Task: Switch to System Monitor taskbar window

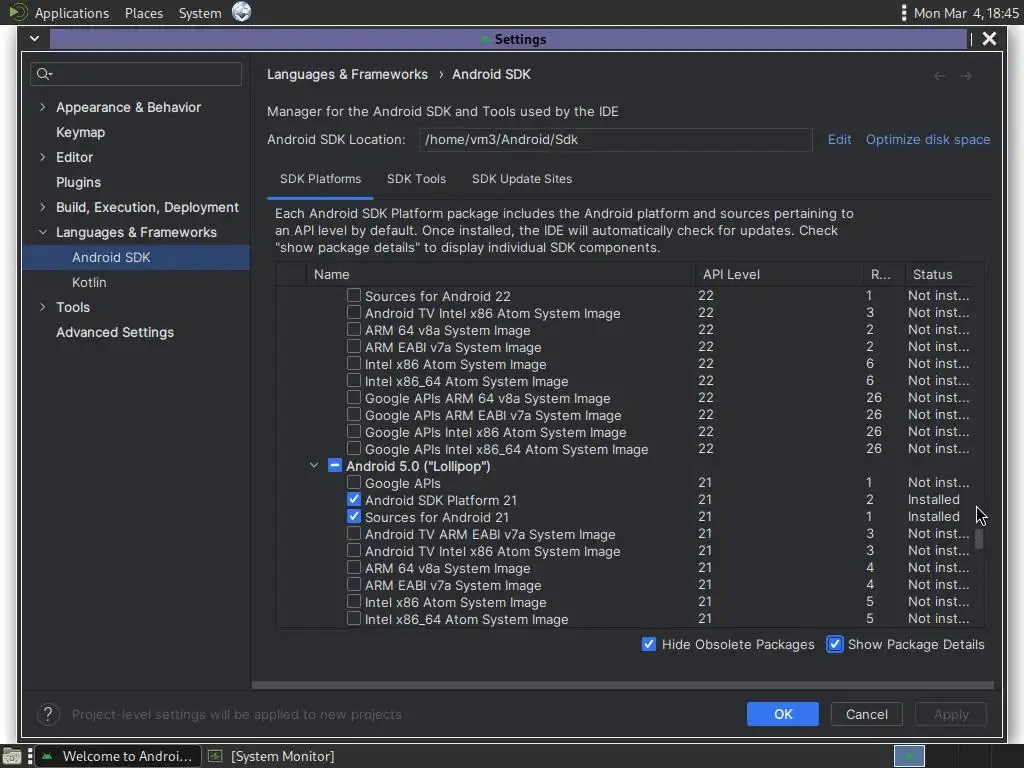Action: (273, 756)
